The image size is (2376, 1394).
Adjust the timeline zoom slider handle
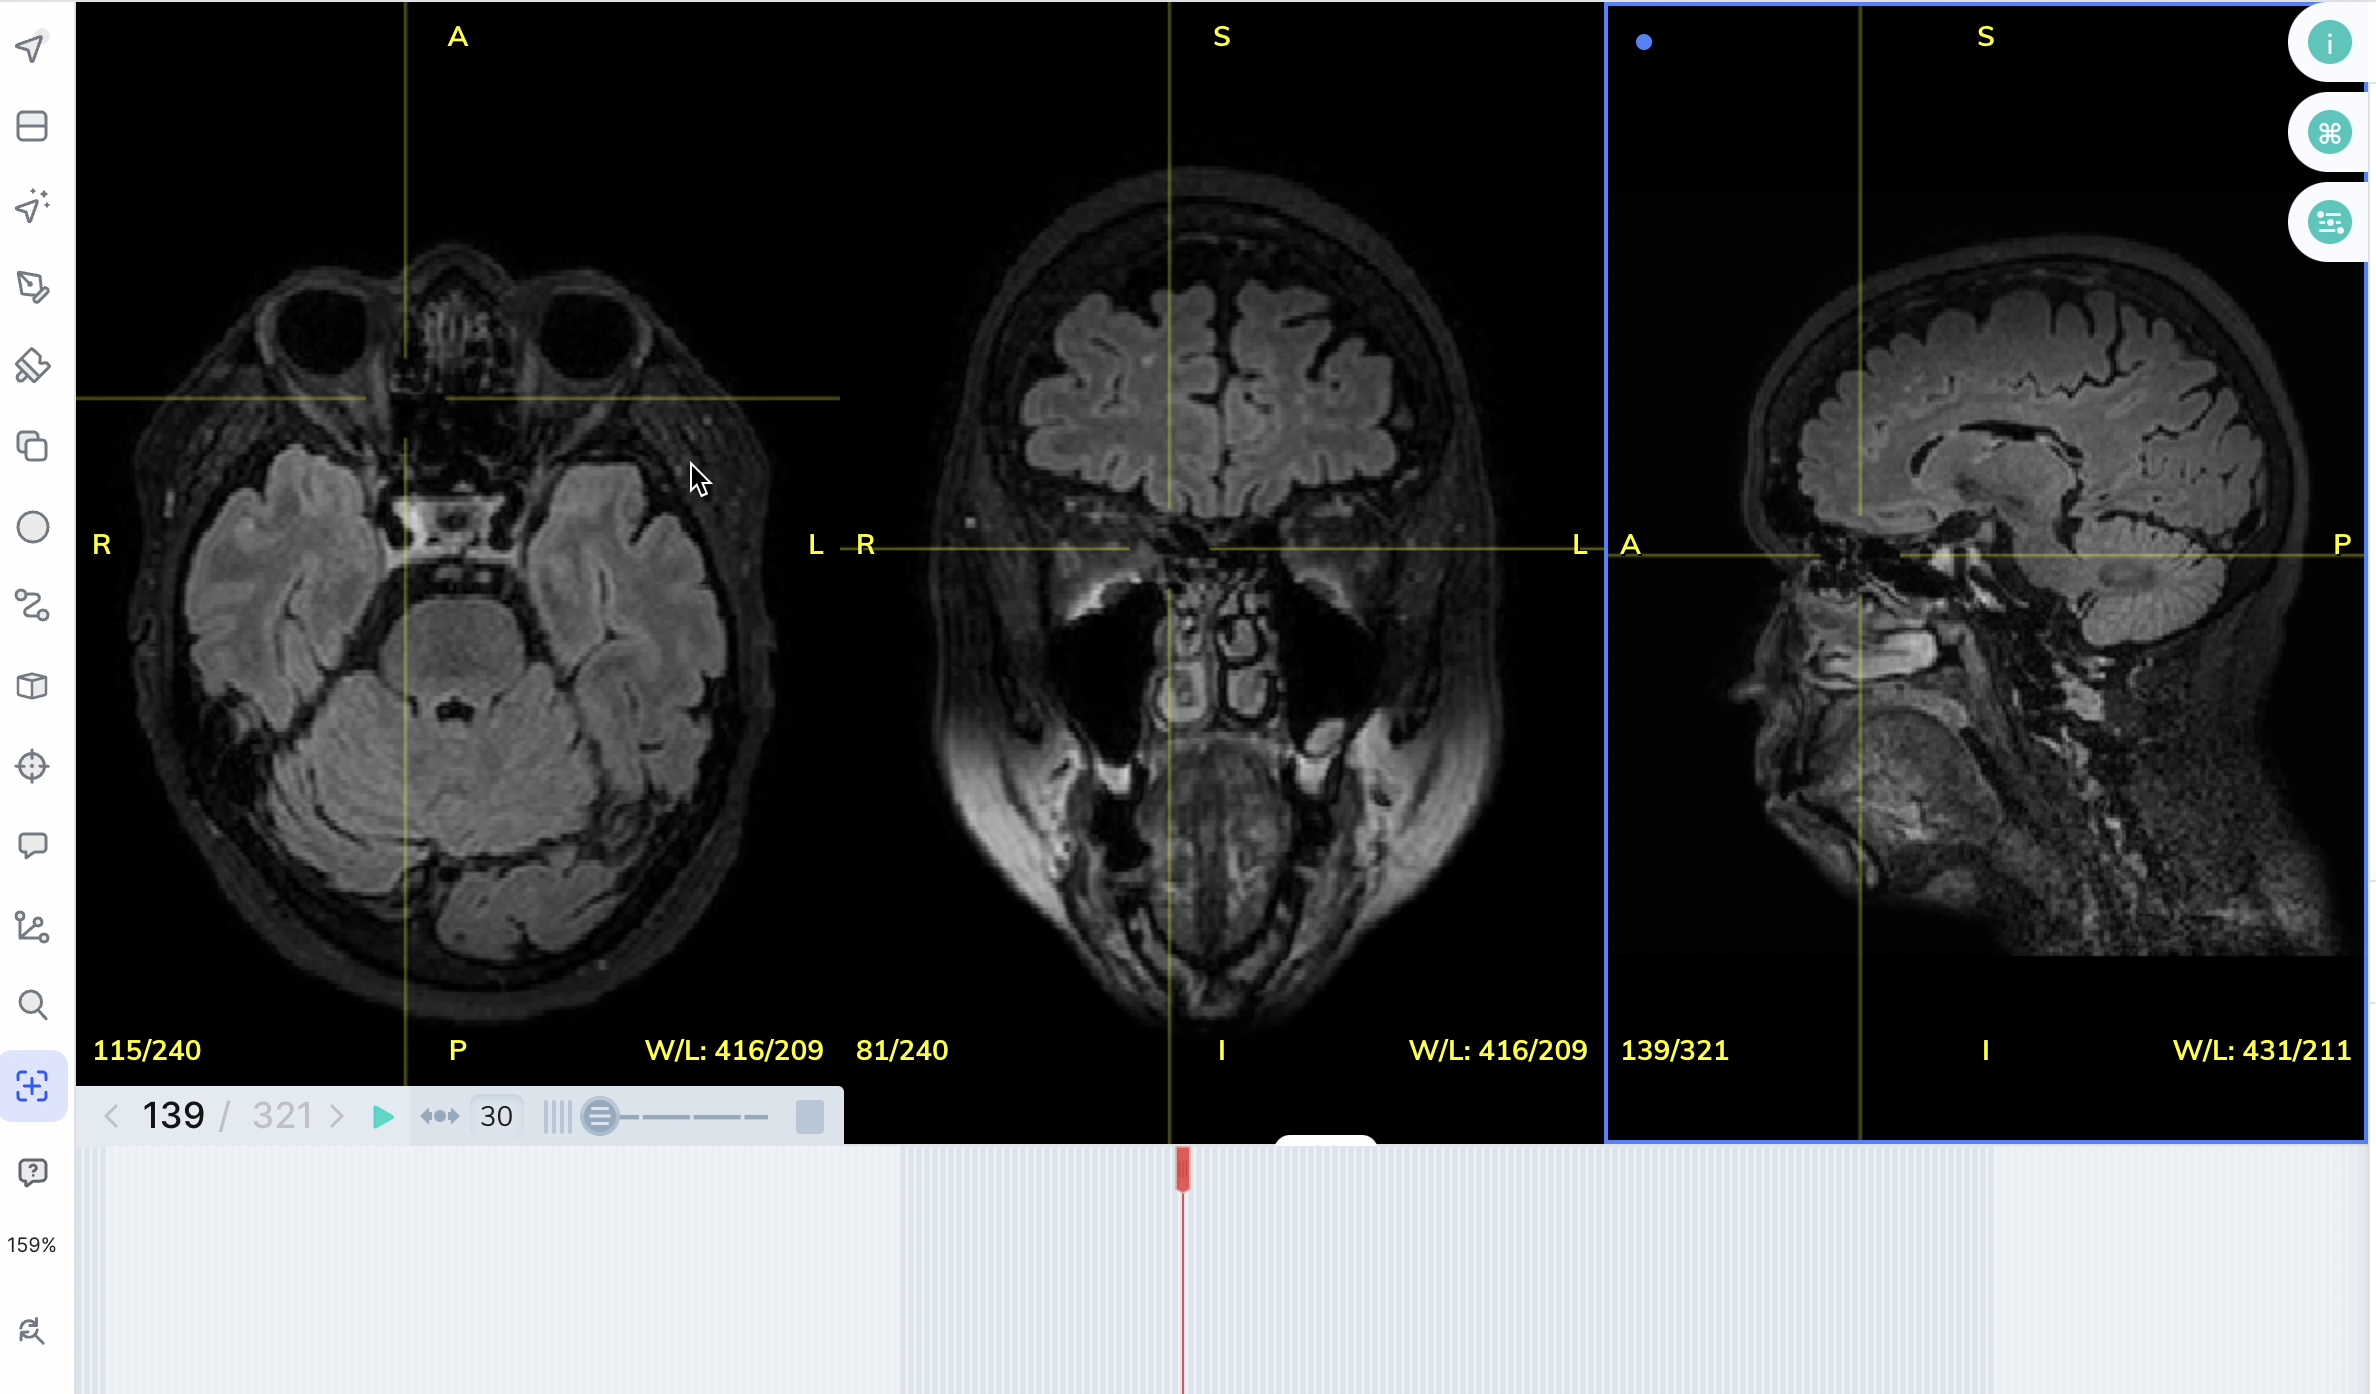click(x=600, y=1116)
